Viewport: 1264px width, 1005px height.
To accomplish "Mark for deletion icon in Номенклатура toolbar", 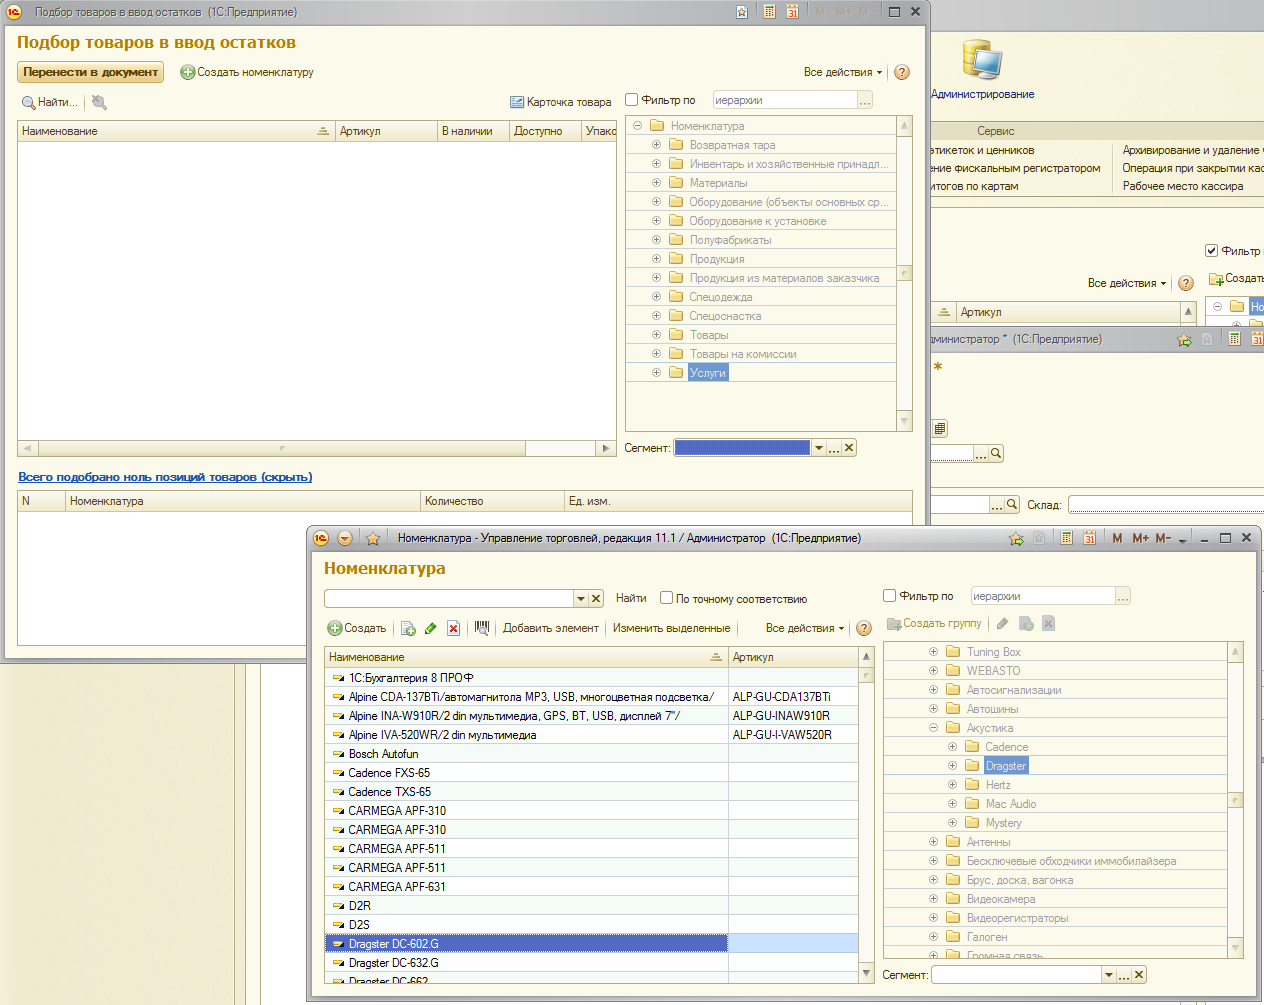I will click(x=453, y=628).
